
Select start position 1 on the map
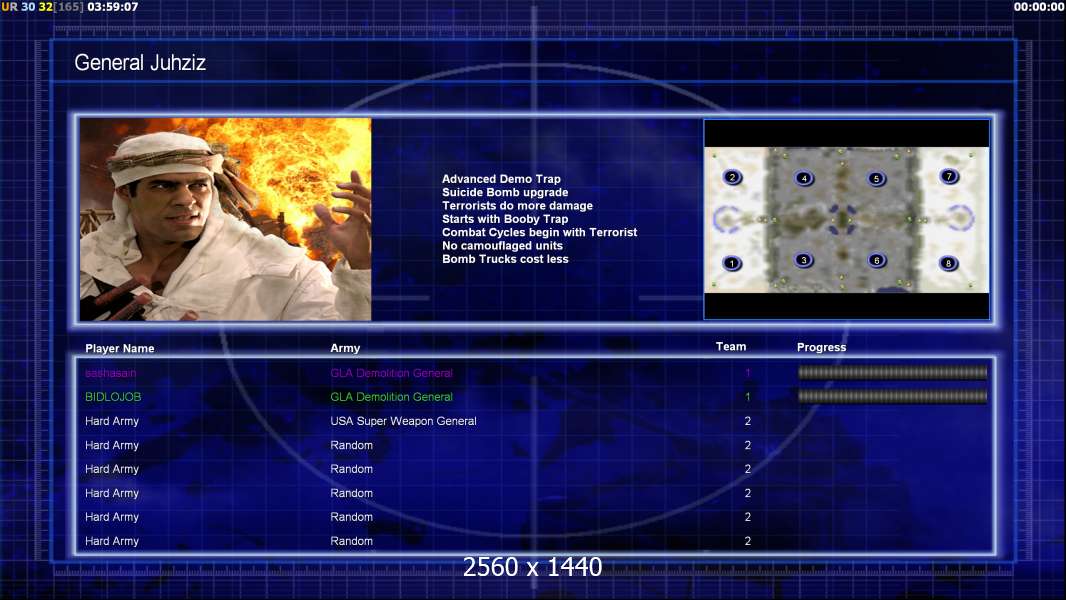(732, 263)
